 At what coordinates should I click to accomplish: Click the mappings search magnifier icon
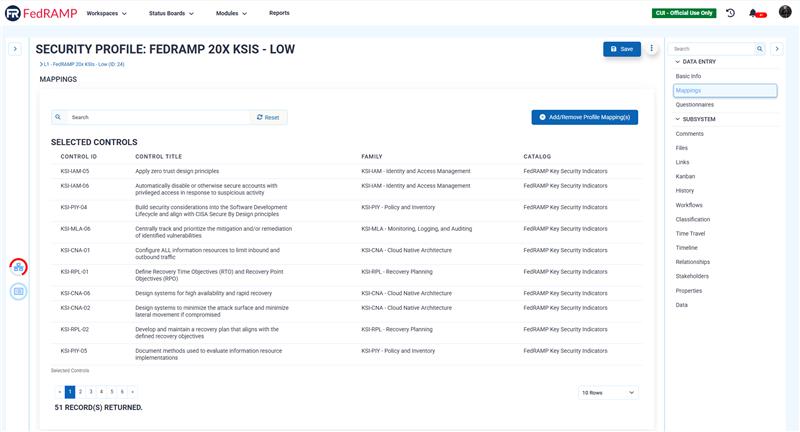58,117
